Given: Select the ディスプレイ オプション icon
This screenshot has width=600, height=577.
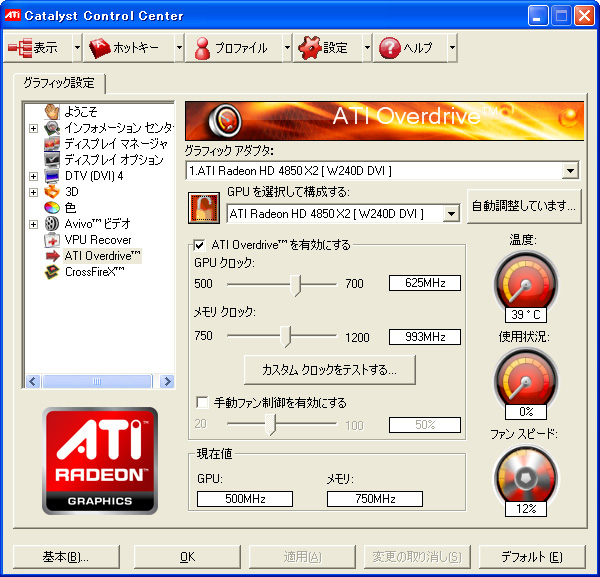Looking at the screenshot, I should point(52,160).
